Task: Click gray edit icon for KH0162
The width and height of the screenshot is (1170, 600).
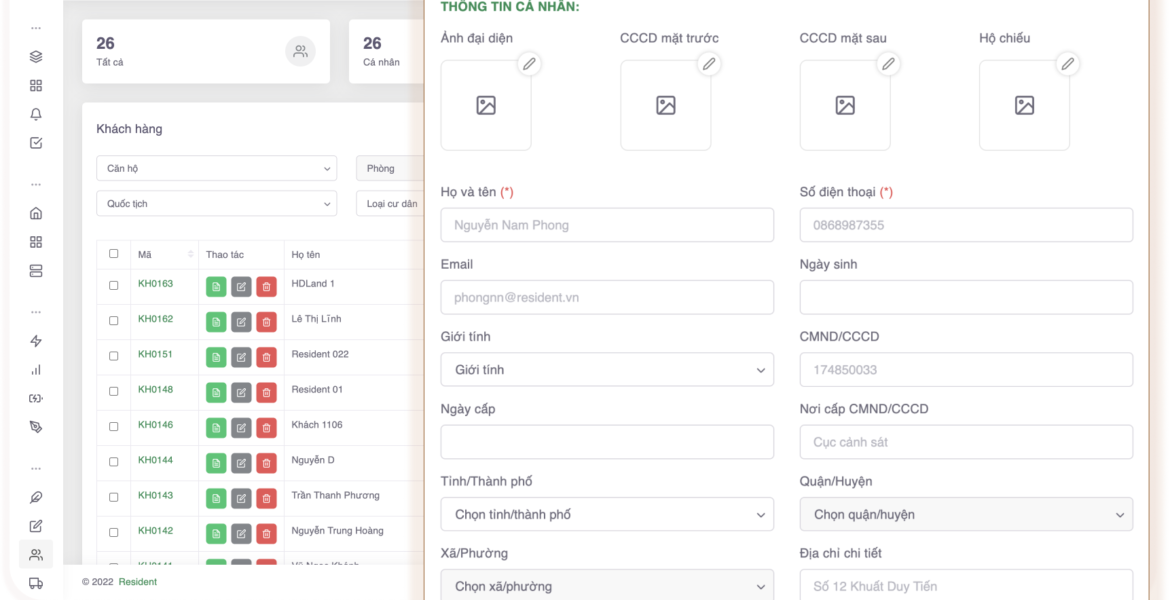Action: coord(241,322)
